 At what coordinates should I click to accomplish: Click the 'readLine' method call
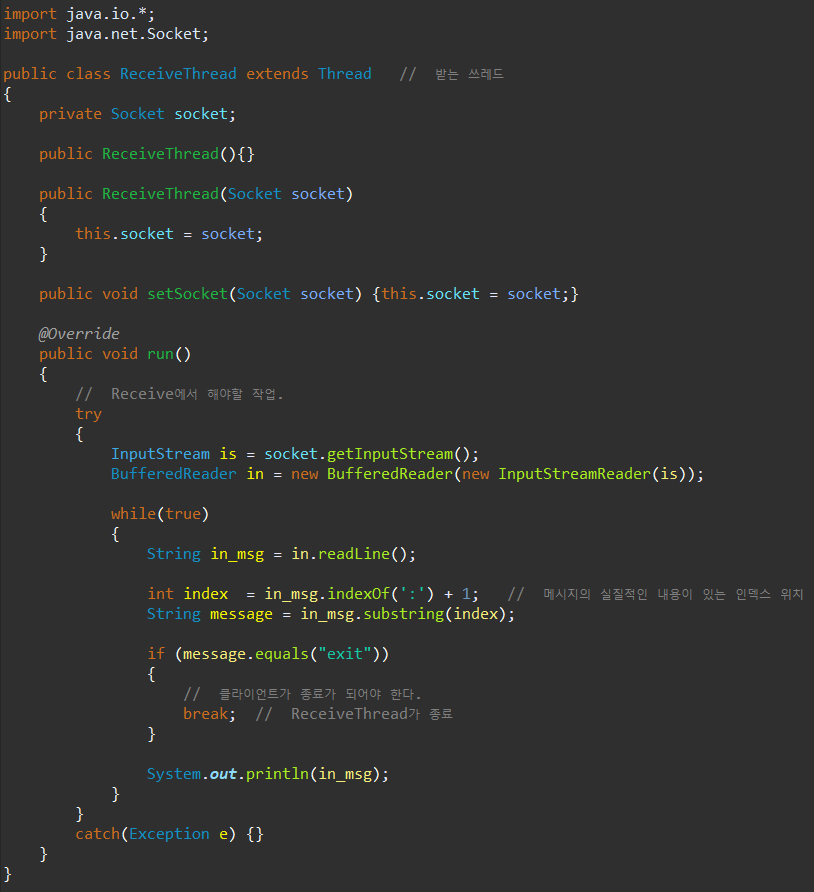(x=354, y=554)
